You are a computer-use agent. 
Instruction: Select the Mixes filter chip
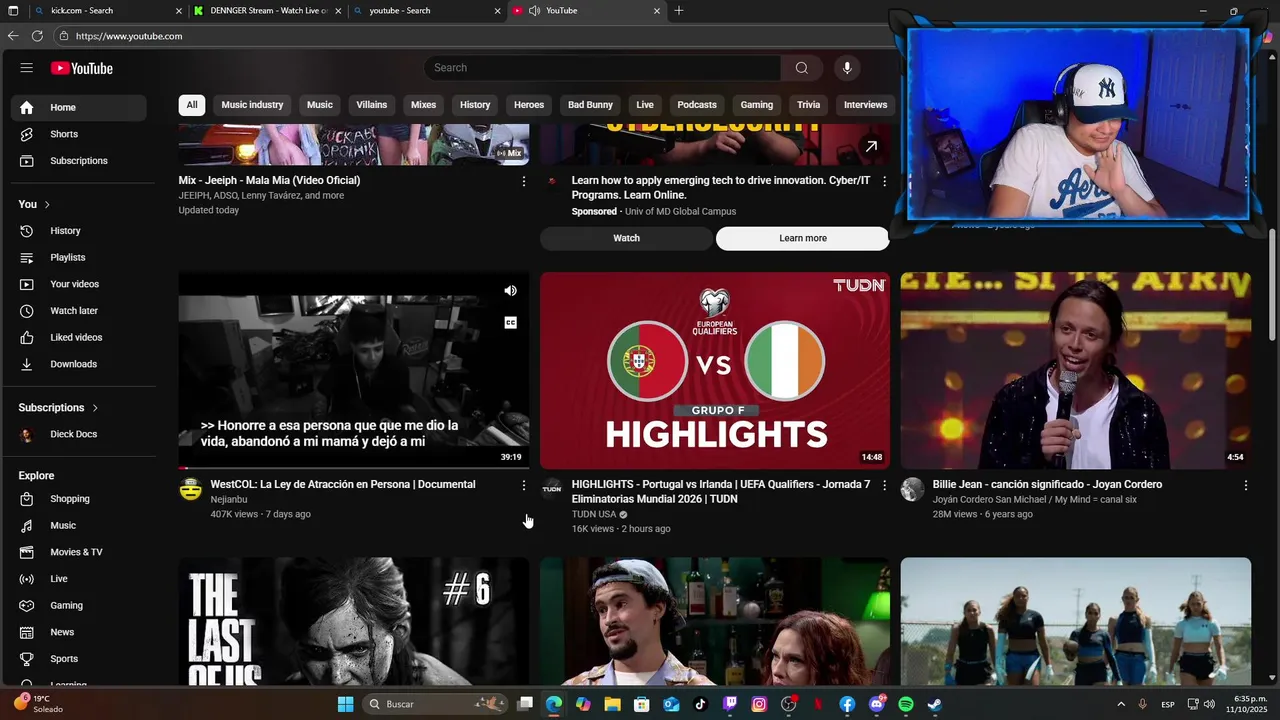point(423,105)
